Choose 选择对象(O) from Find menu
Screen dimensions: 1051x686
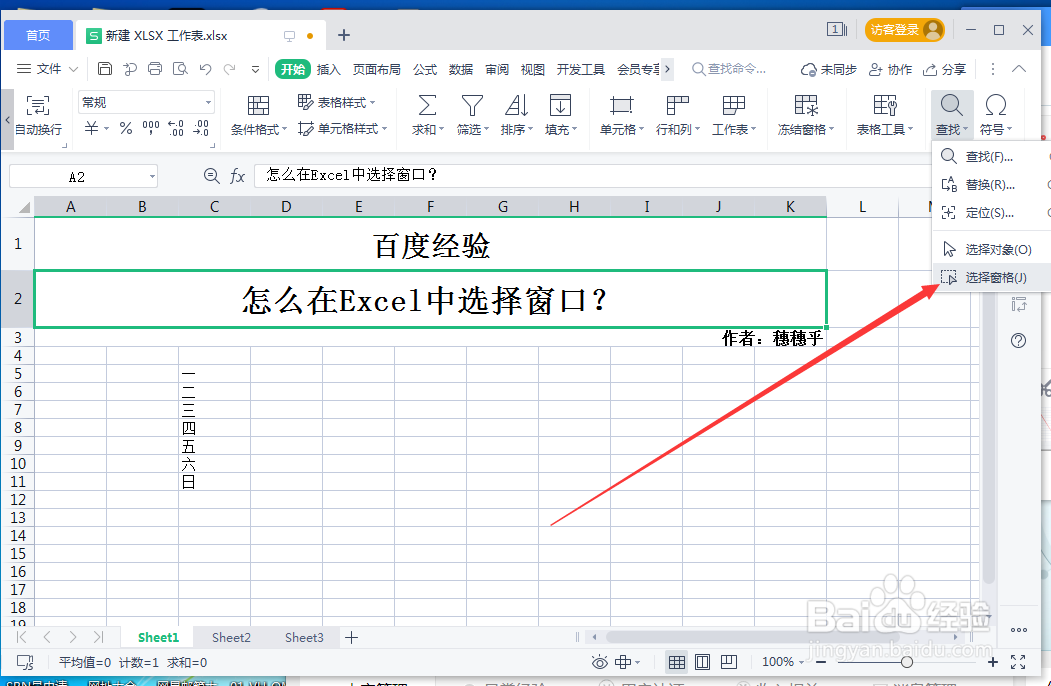pos(991,249)
